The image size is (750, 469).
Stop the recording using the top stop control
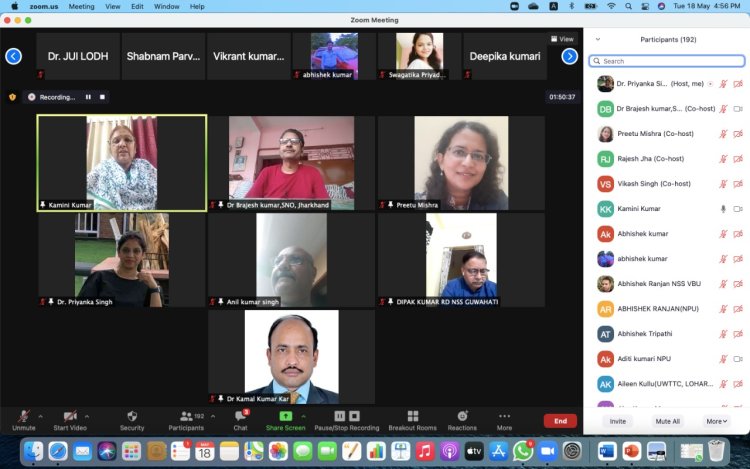click(x=102, y=97)
